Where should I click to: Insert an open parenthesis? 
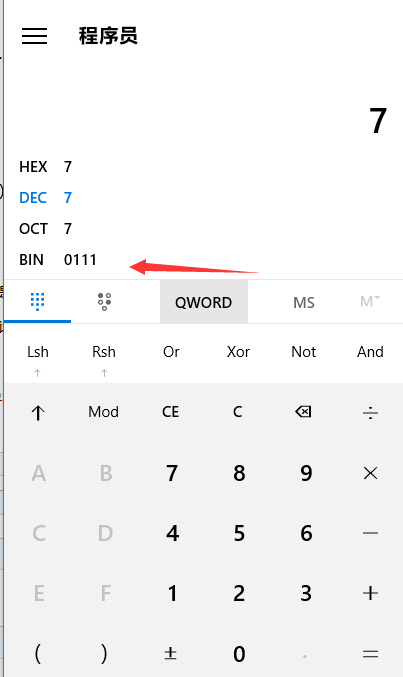click(x=38, y=654)
